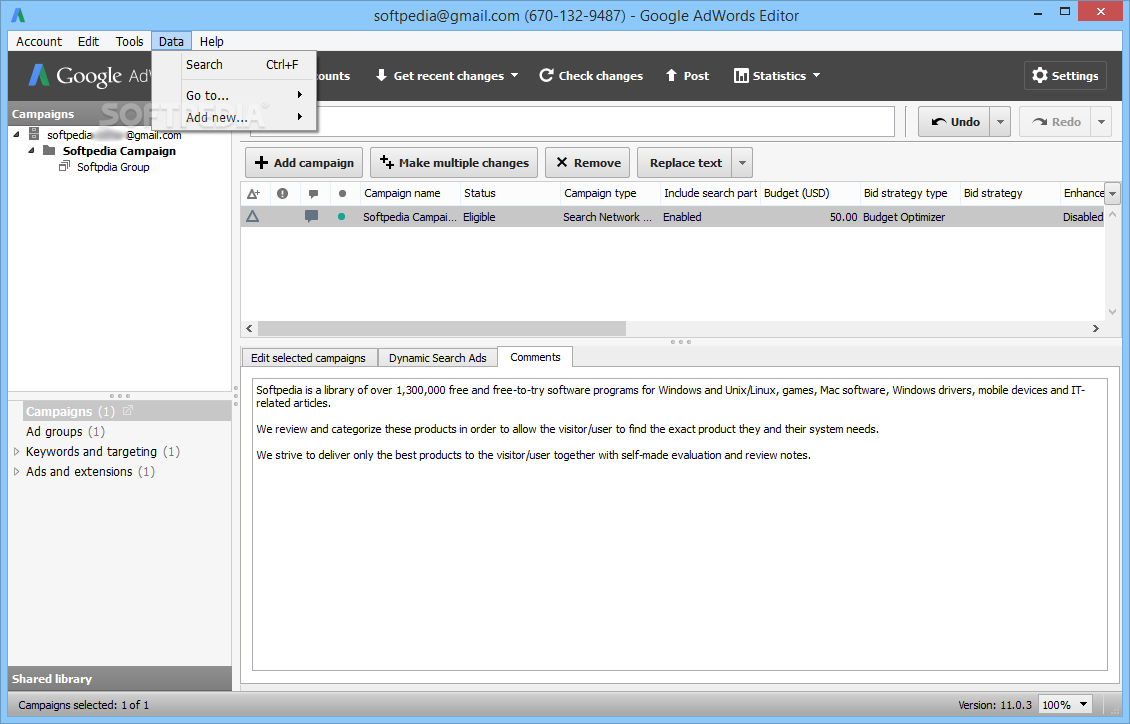Open the 100% zoom dropdown
This screenshot has height=724, width=1130.
pyautogui.click(x=1083, y=705)
